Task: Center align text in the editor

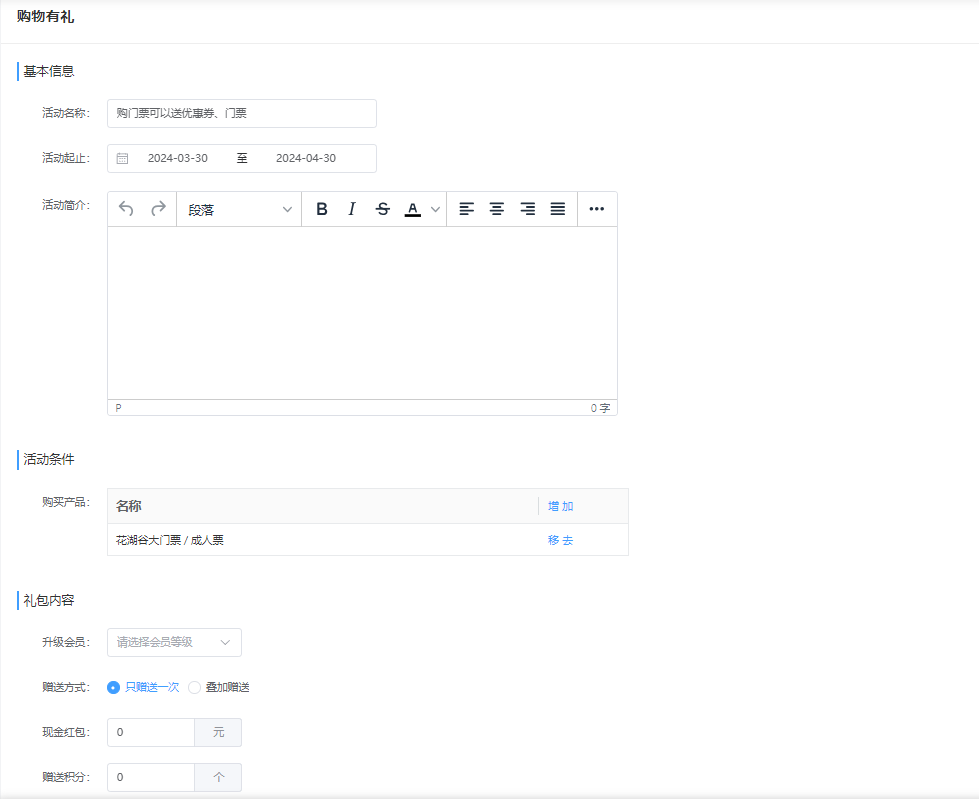Action: [496, 209]
